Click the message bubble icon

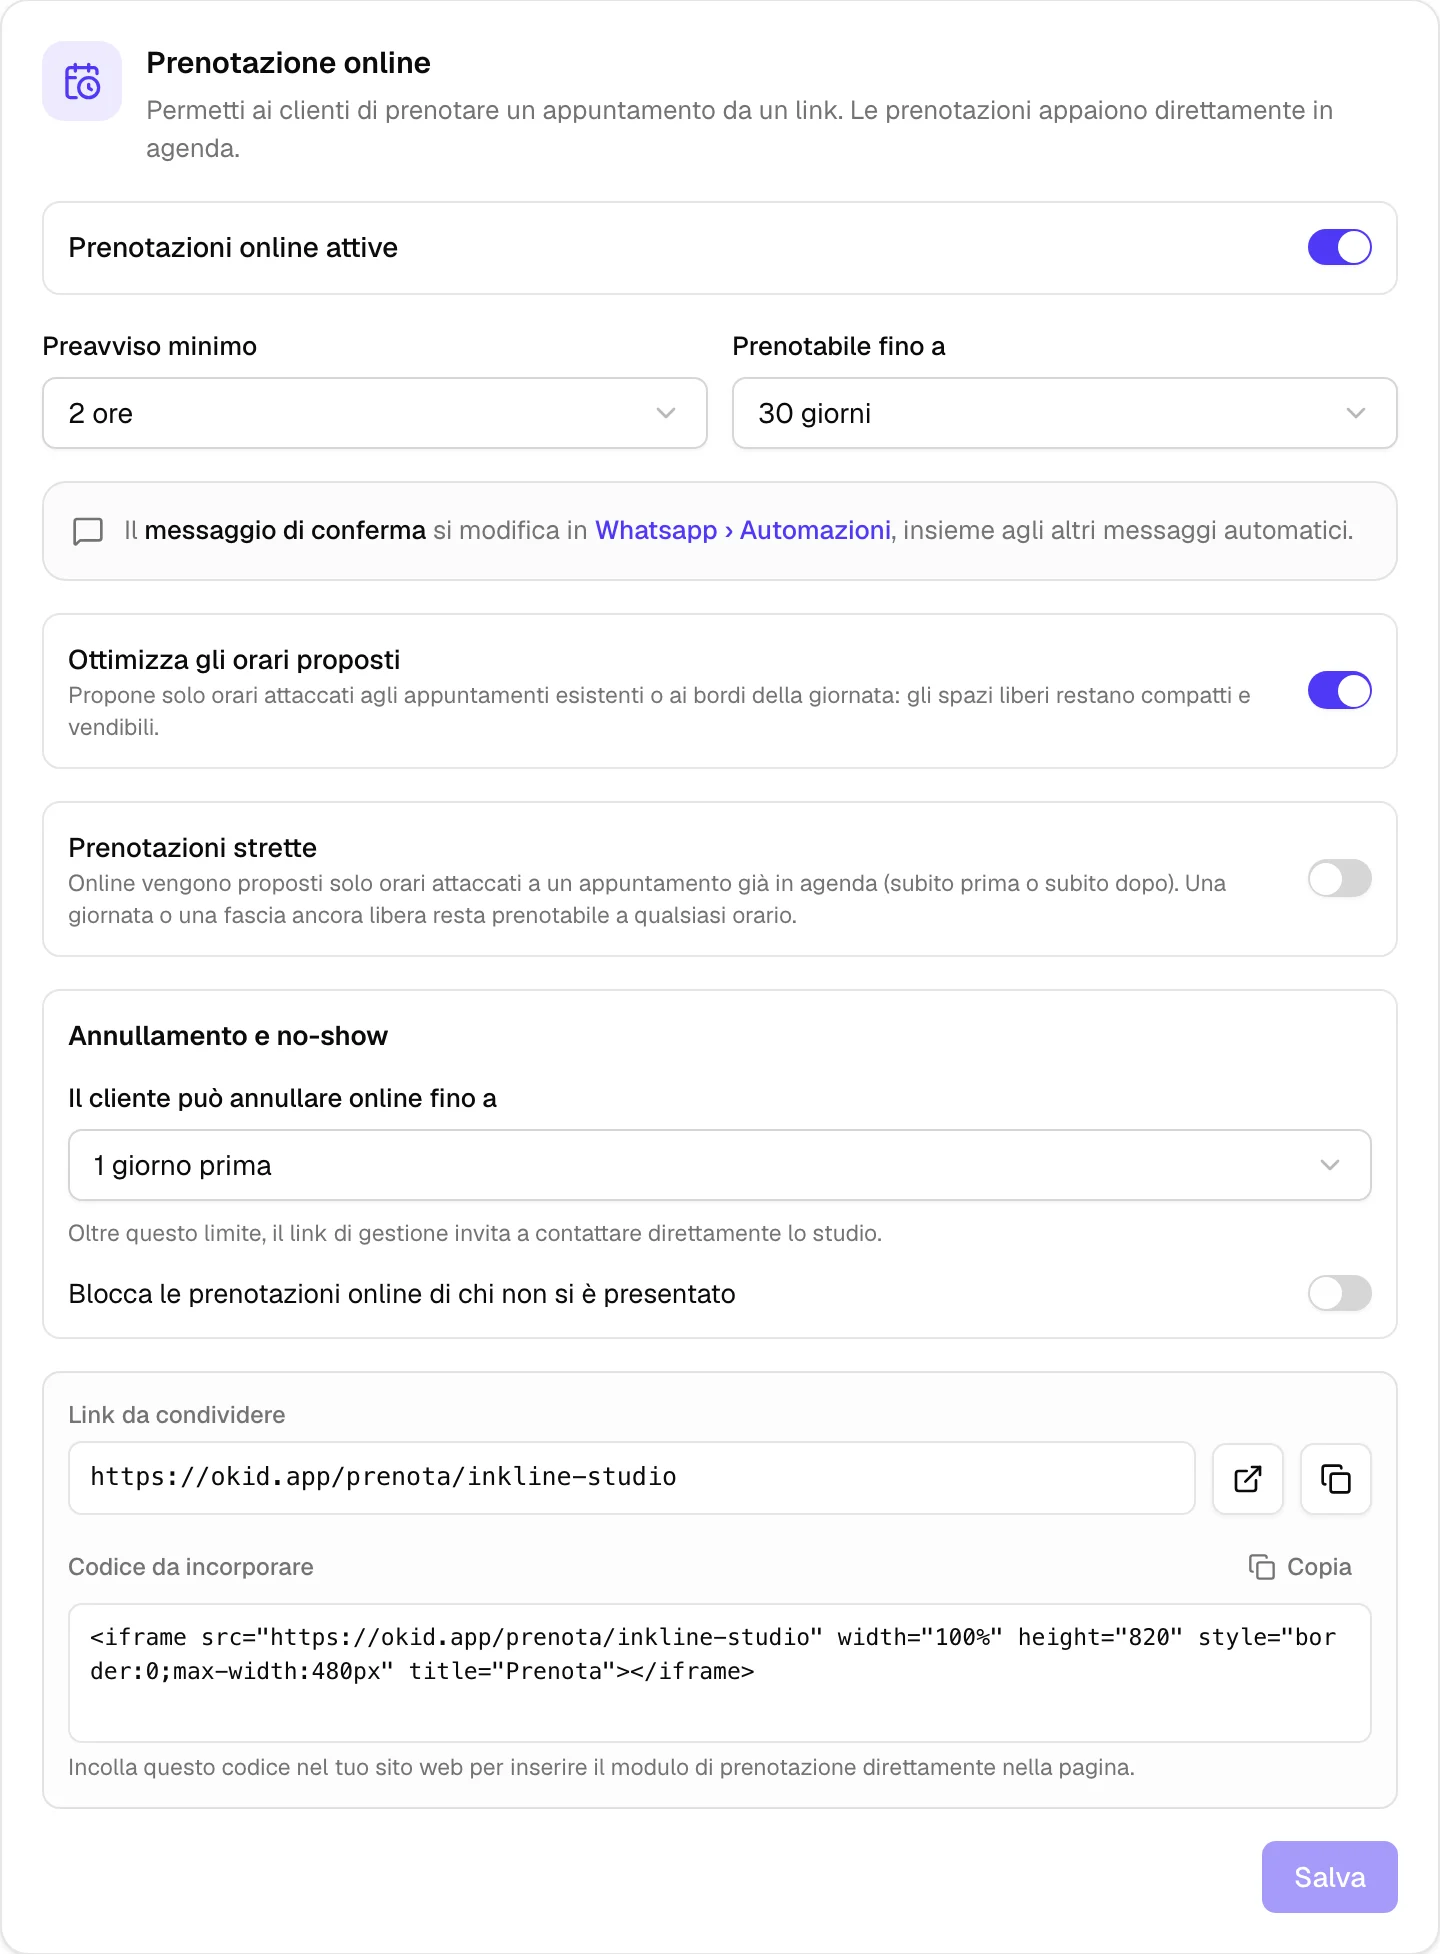pyautogui.click(x=88, y=531)
